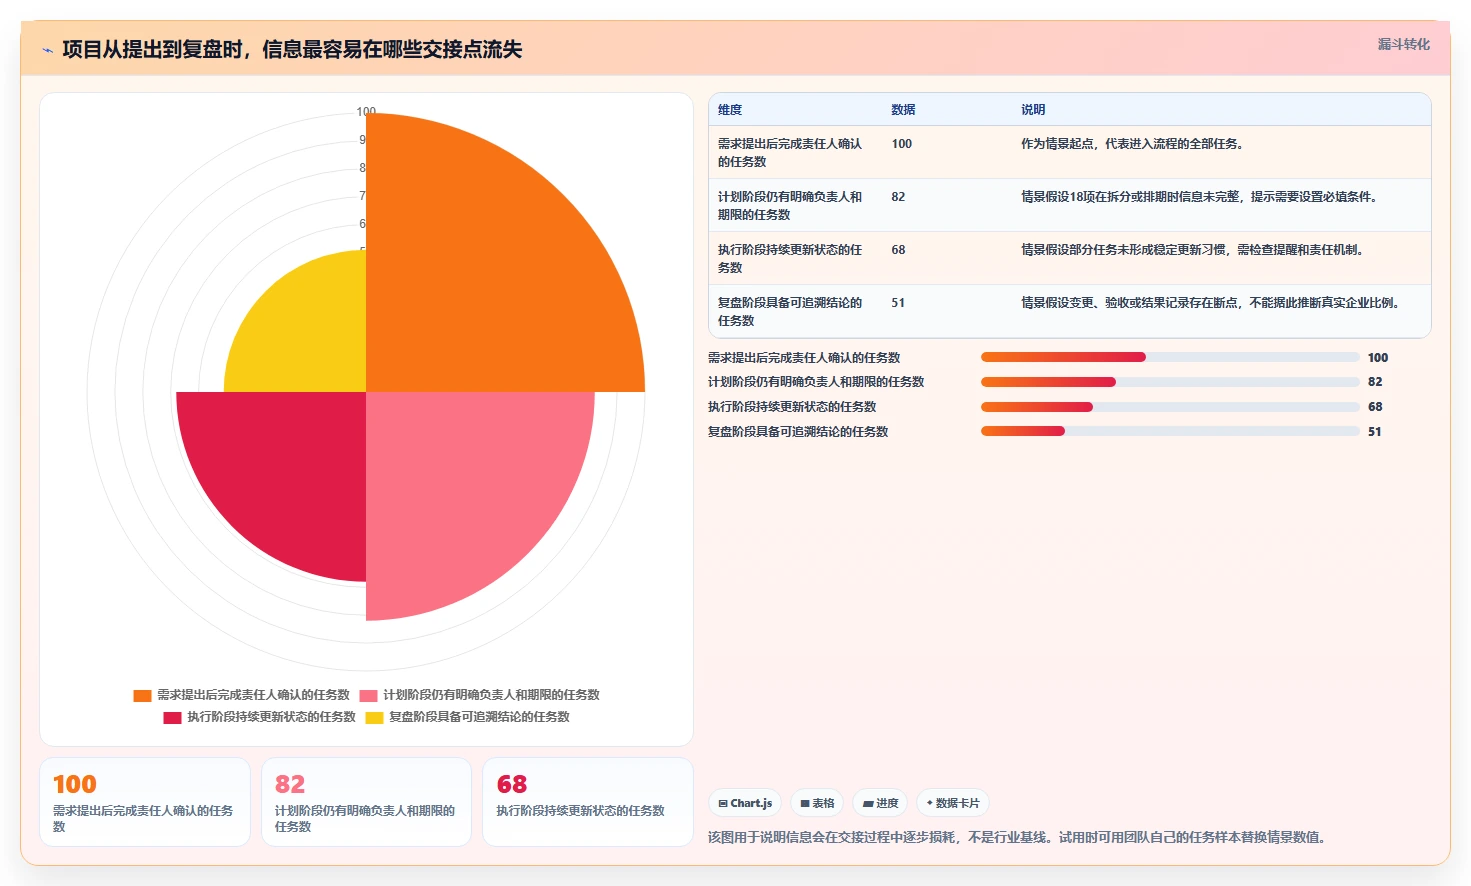Click the Chart.js tag

(745, 803)
